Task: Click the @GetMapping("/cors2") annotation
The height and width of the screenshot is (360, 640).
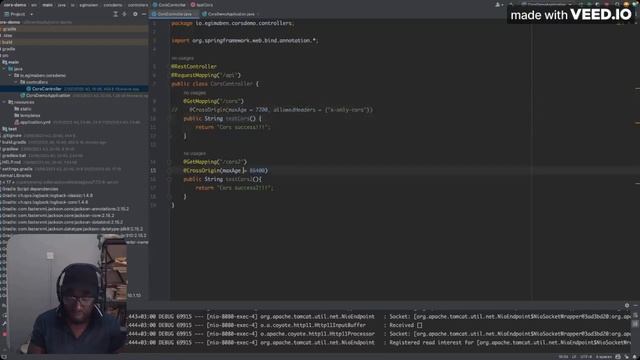Action: click(x=215, y=162)
